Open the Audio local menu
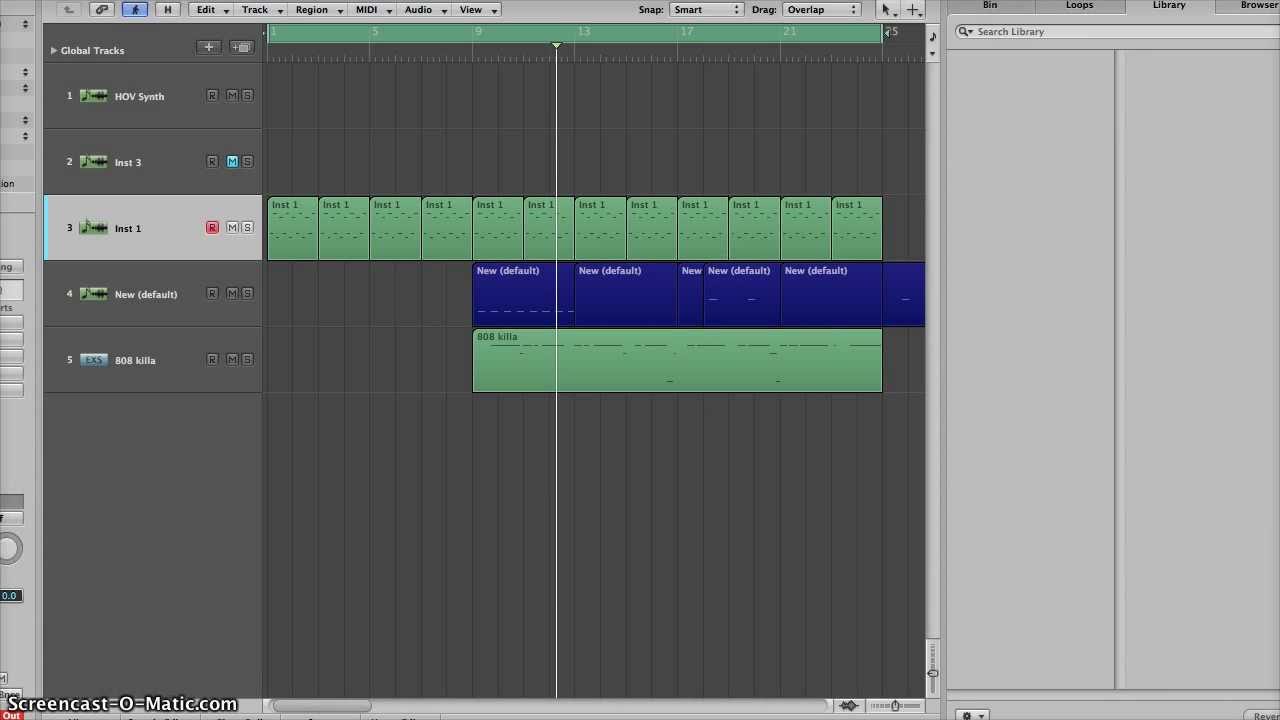The width and height of the screenshot is (1280, 720). coord(425,10)
